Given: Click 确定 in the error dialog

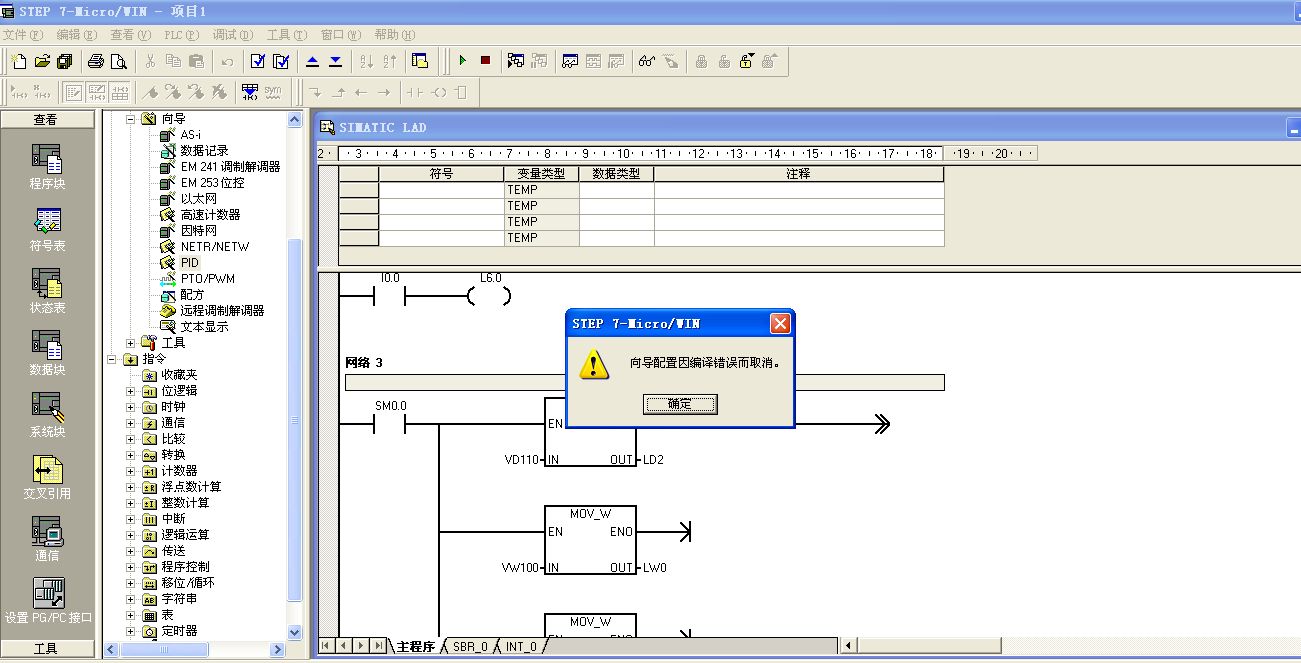Looking at the screenshot, I should (680, 404).
